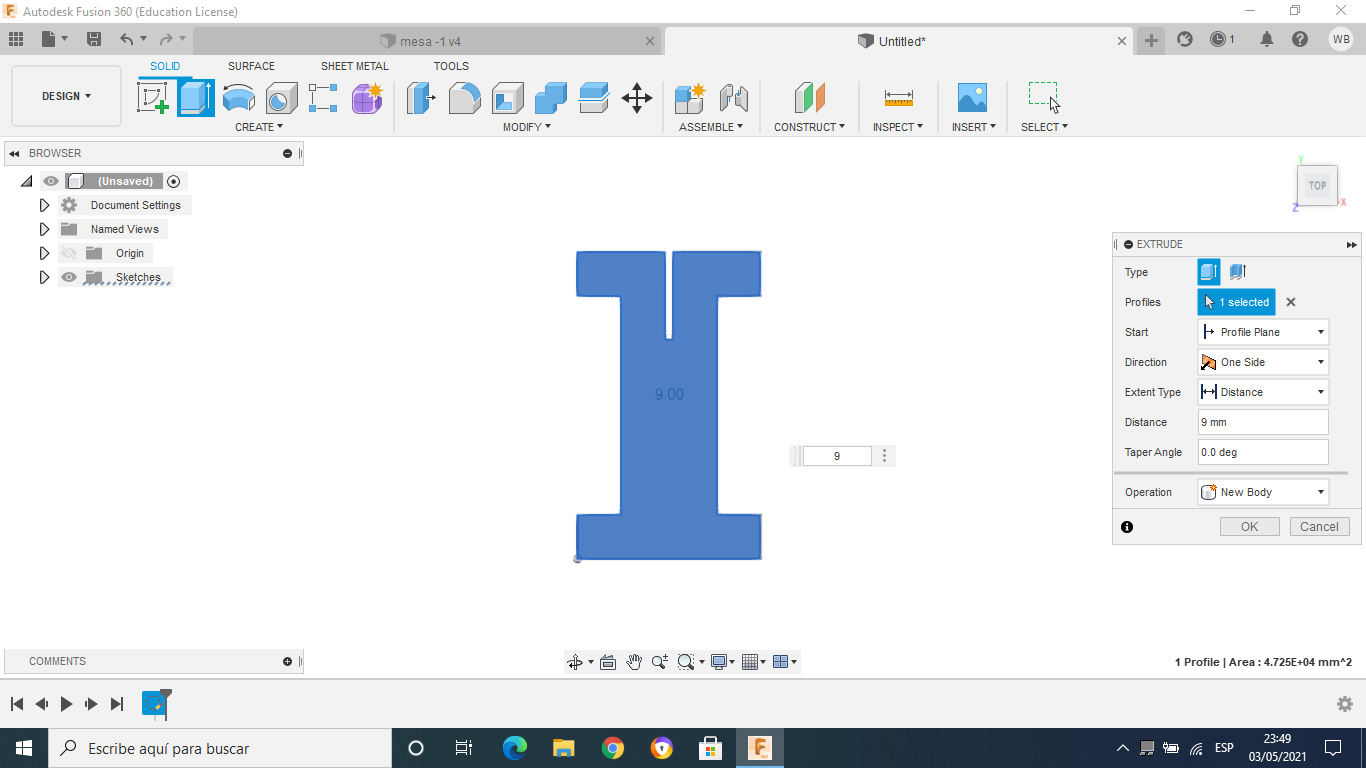Click the Distance 9 mm field
This screenshot has height=768, width=1366.
tap(1263, 422)
